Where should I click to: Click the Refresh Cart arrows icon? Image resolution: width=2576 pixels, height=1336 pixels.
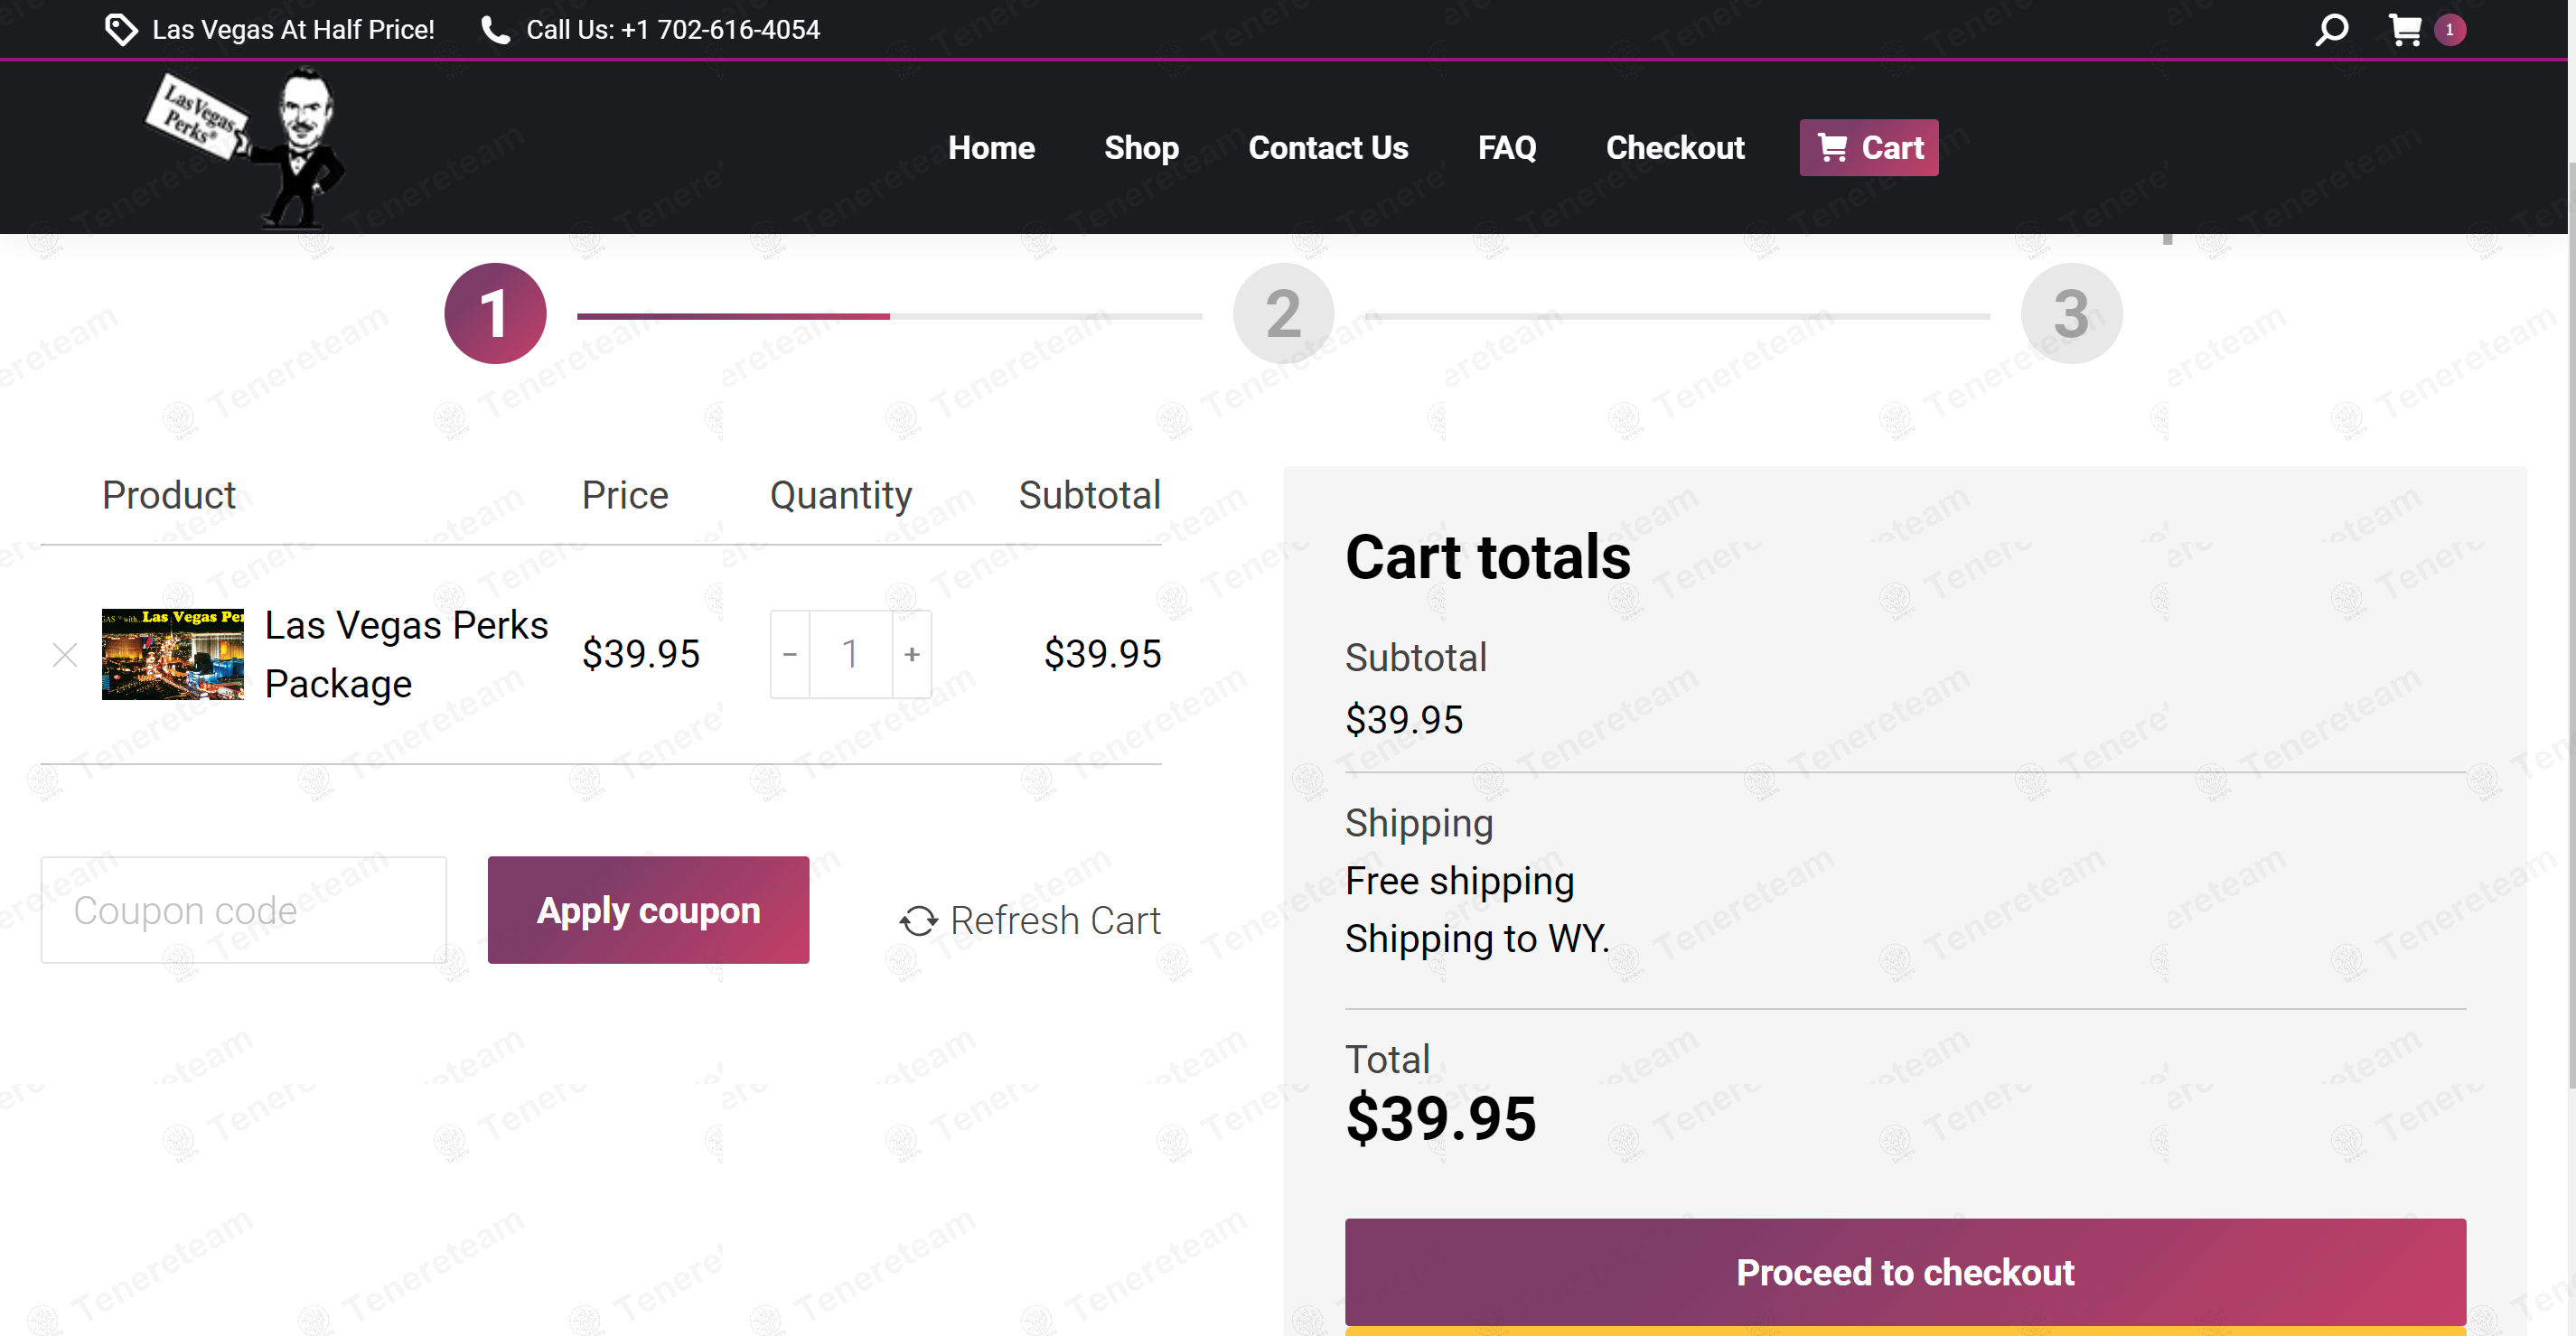pos(918,921)
